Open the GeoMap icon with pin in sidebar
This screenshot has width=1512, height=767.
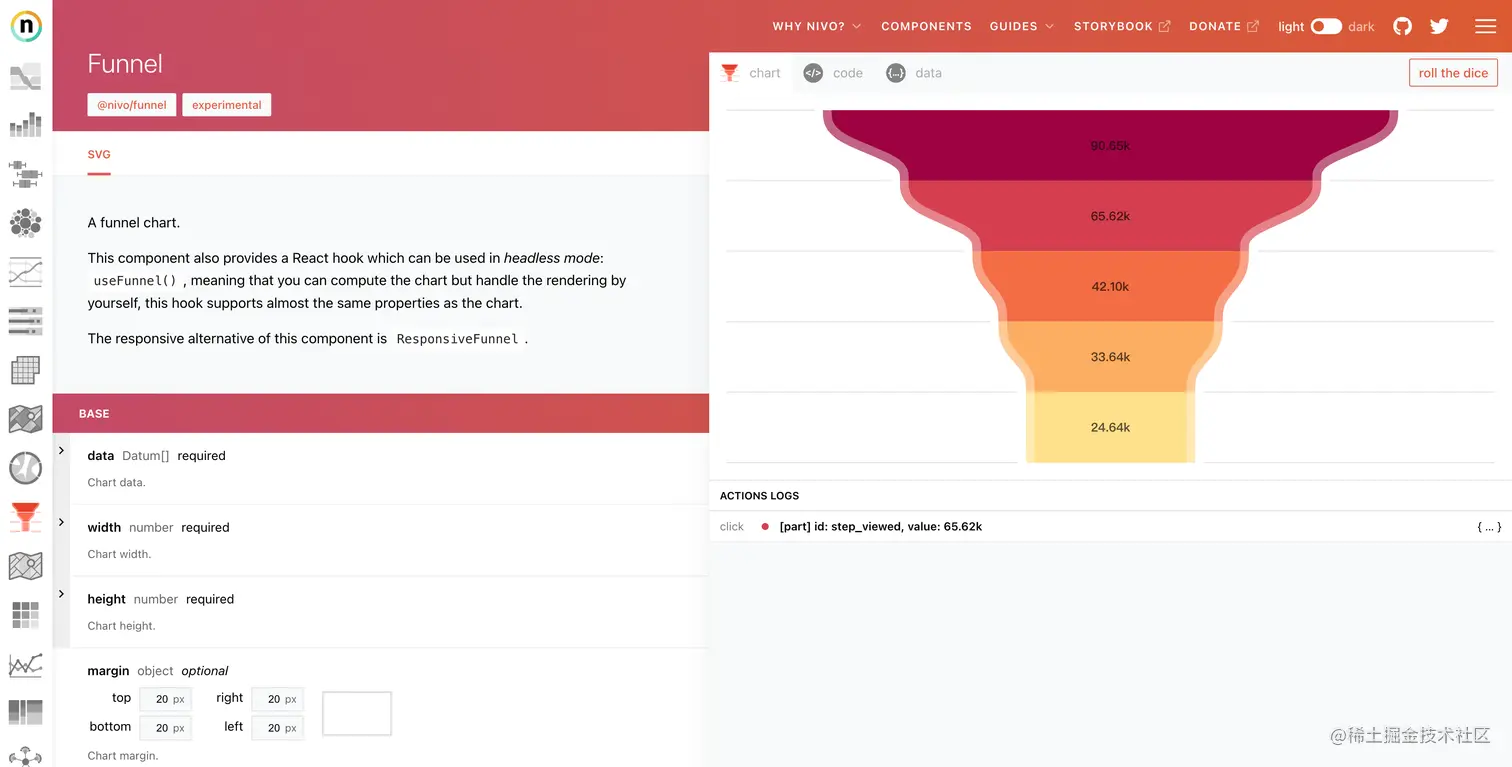point(26,566)
